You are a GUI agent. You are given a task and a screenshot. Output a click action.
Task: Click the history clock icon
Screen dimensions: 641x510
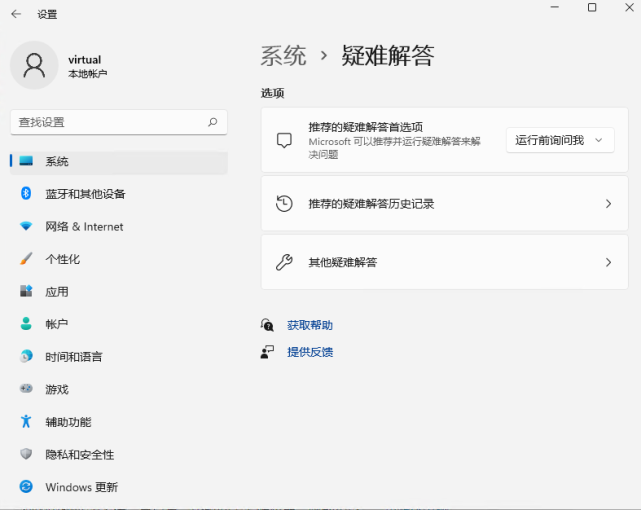(x=284, y=204)
